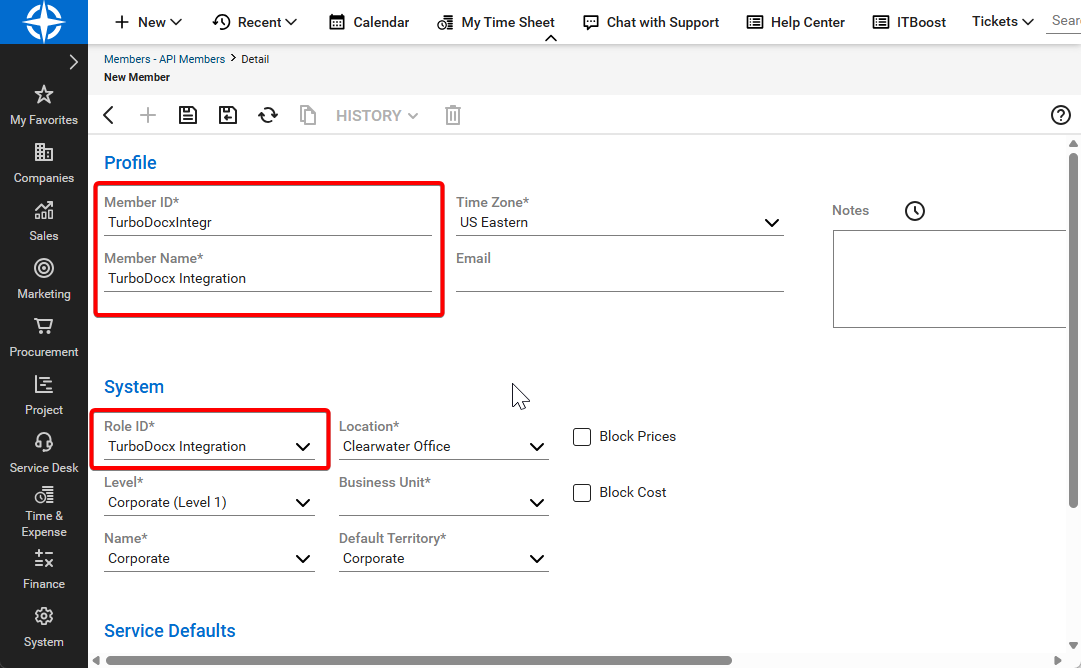Open the Name dropdown

click(210, 558)
